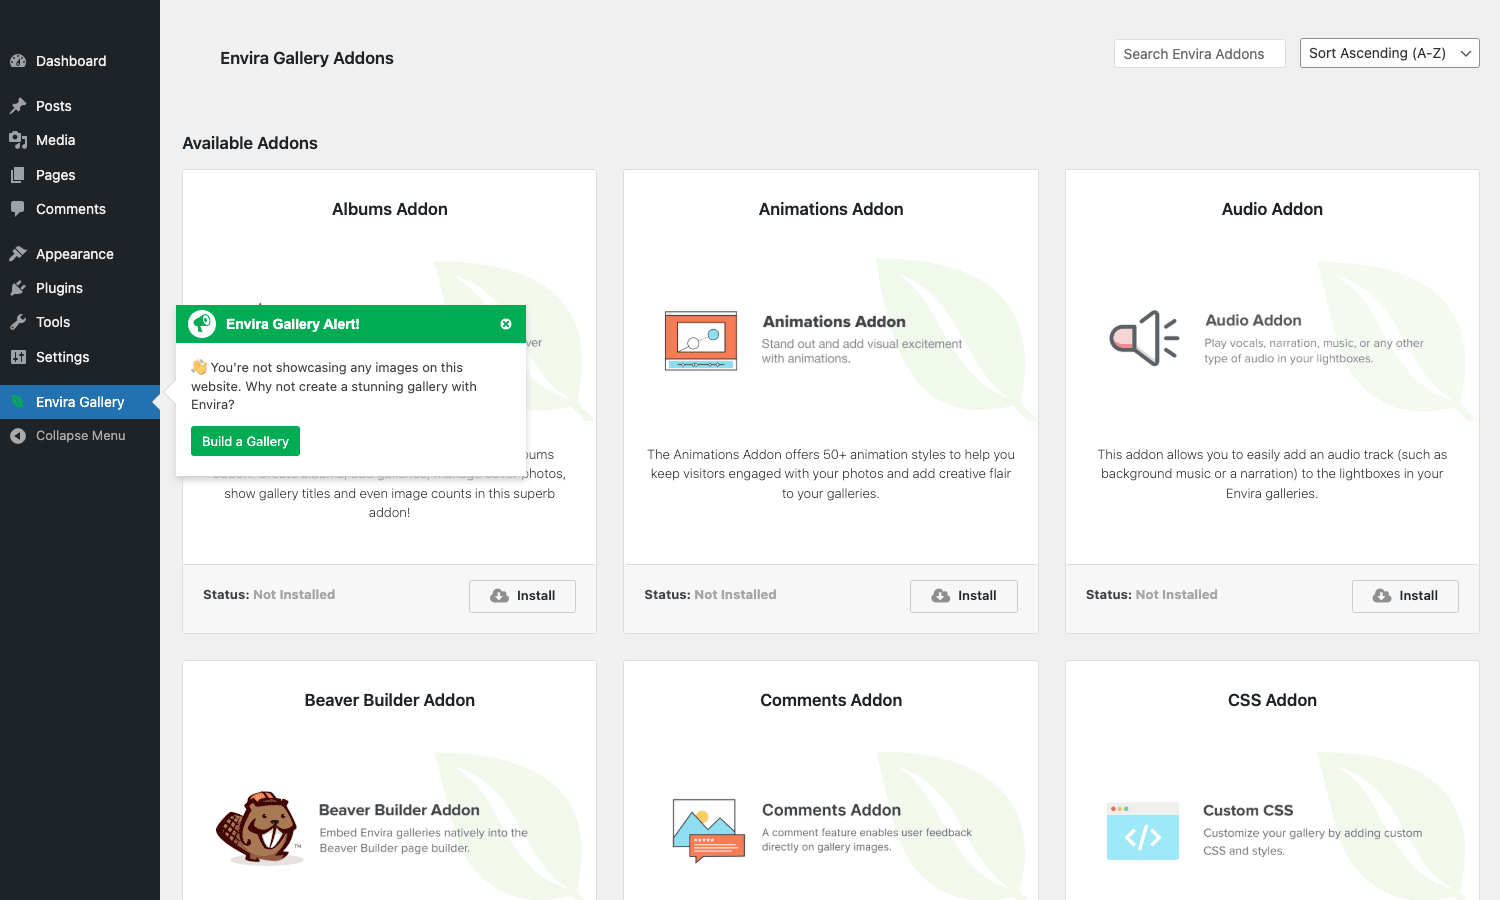Click the Audio Addon speaker illustration
1500x900 pixels.
click(x=1144, y=338)
